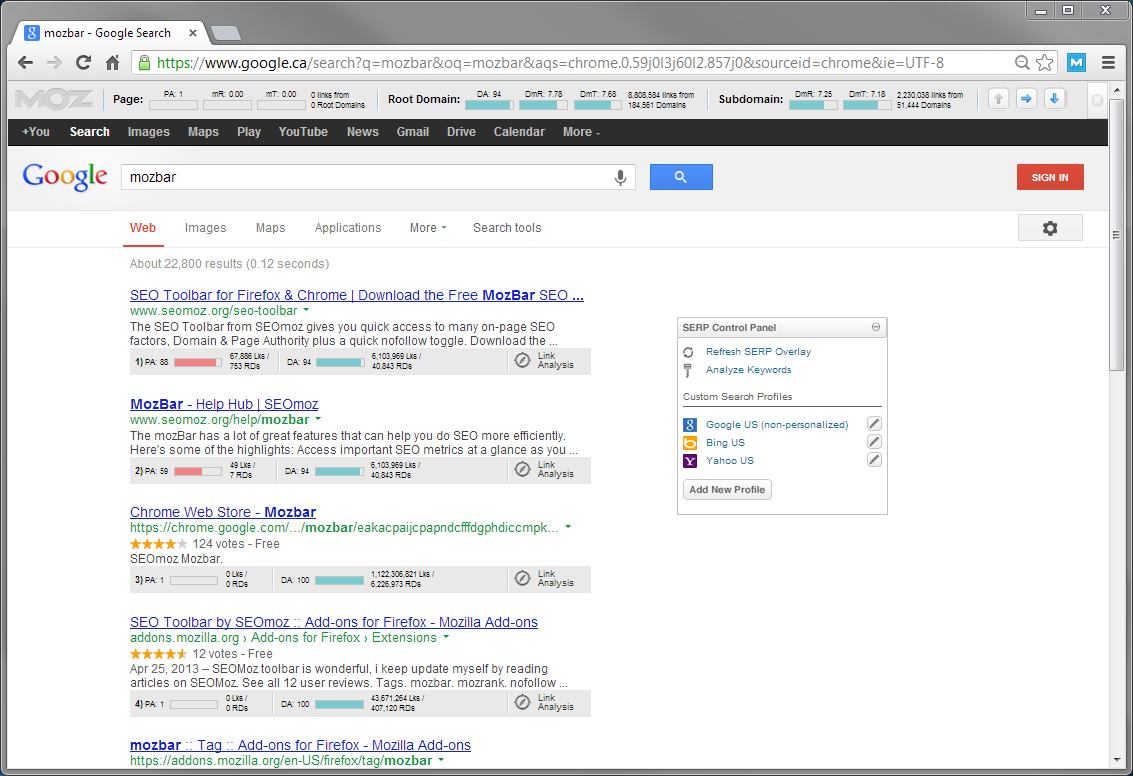Dock MozBar with the up arrow icon

click(x=999, y=99)
